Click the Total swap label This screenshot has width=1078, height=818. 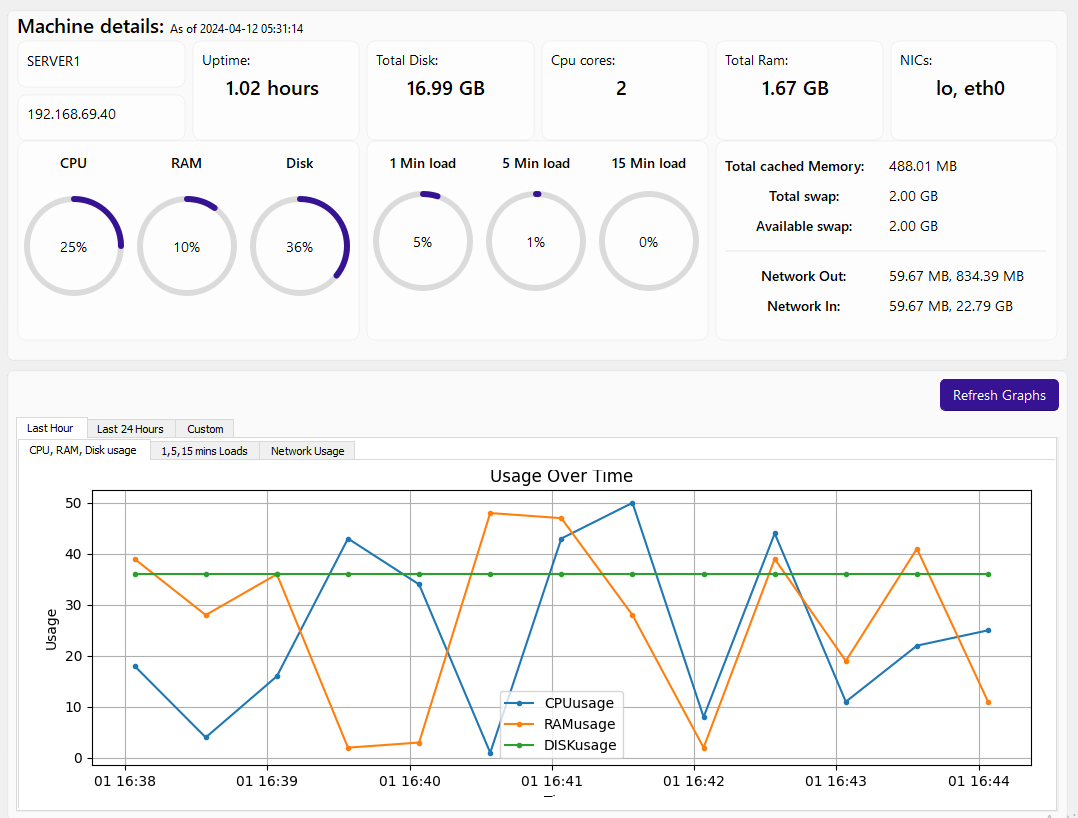pos(804,197)
